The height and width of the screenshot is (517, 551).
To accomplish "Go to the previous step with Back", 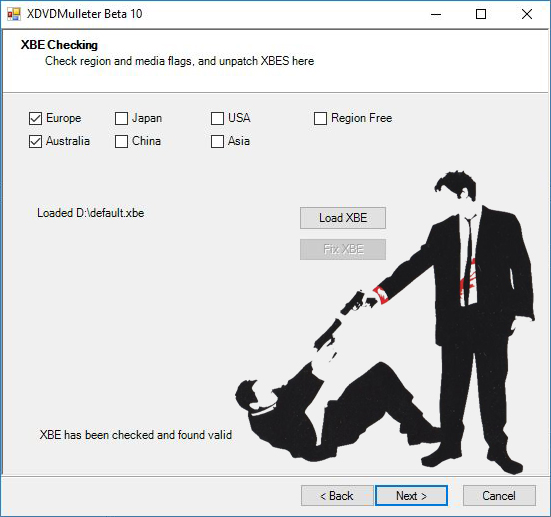I will tap(337, 496).
